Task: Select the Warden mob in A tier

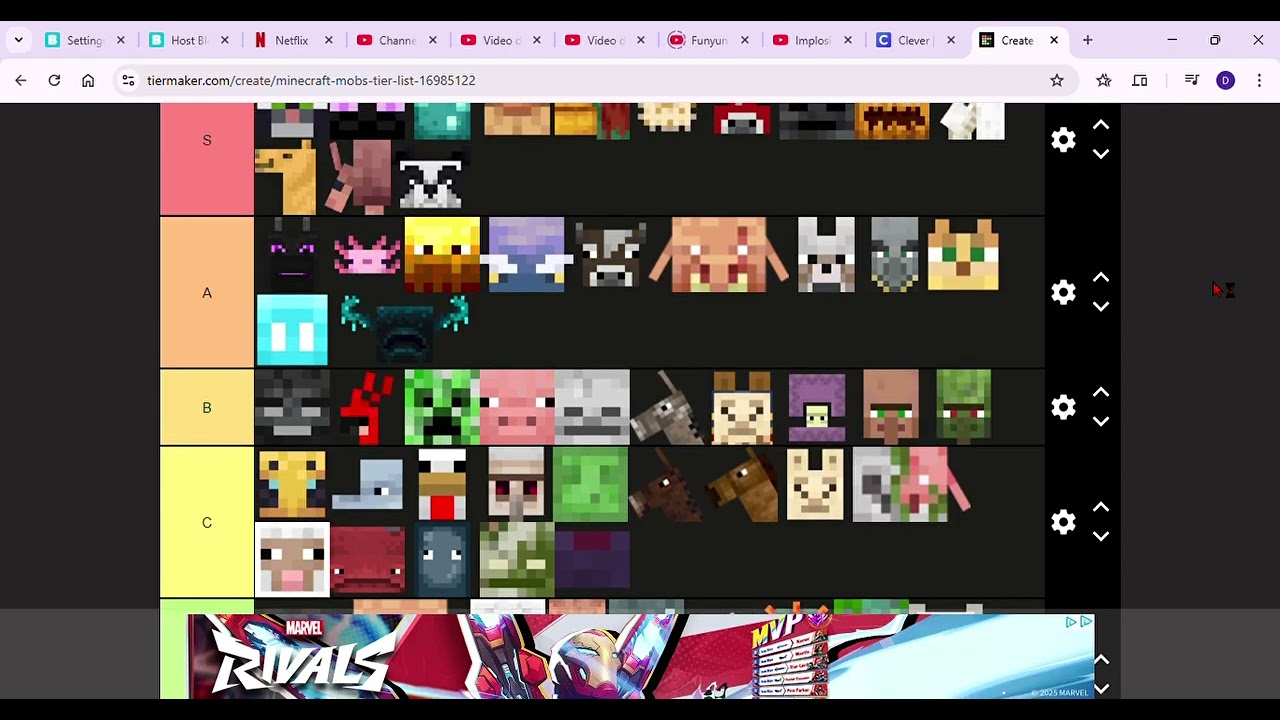Action: [x=405, y=330]
